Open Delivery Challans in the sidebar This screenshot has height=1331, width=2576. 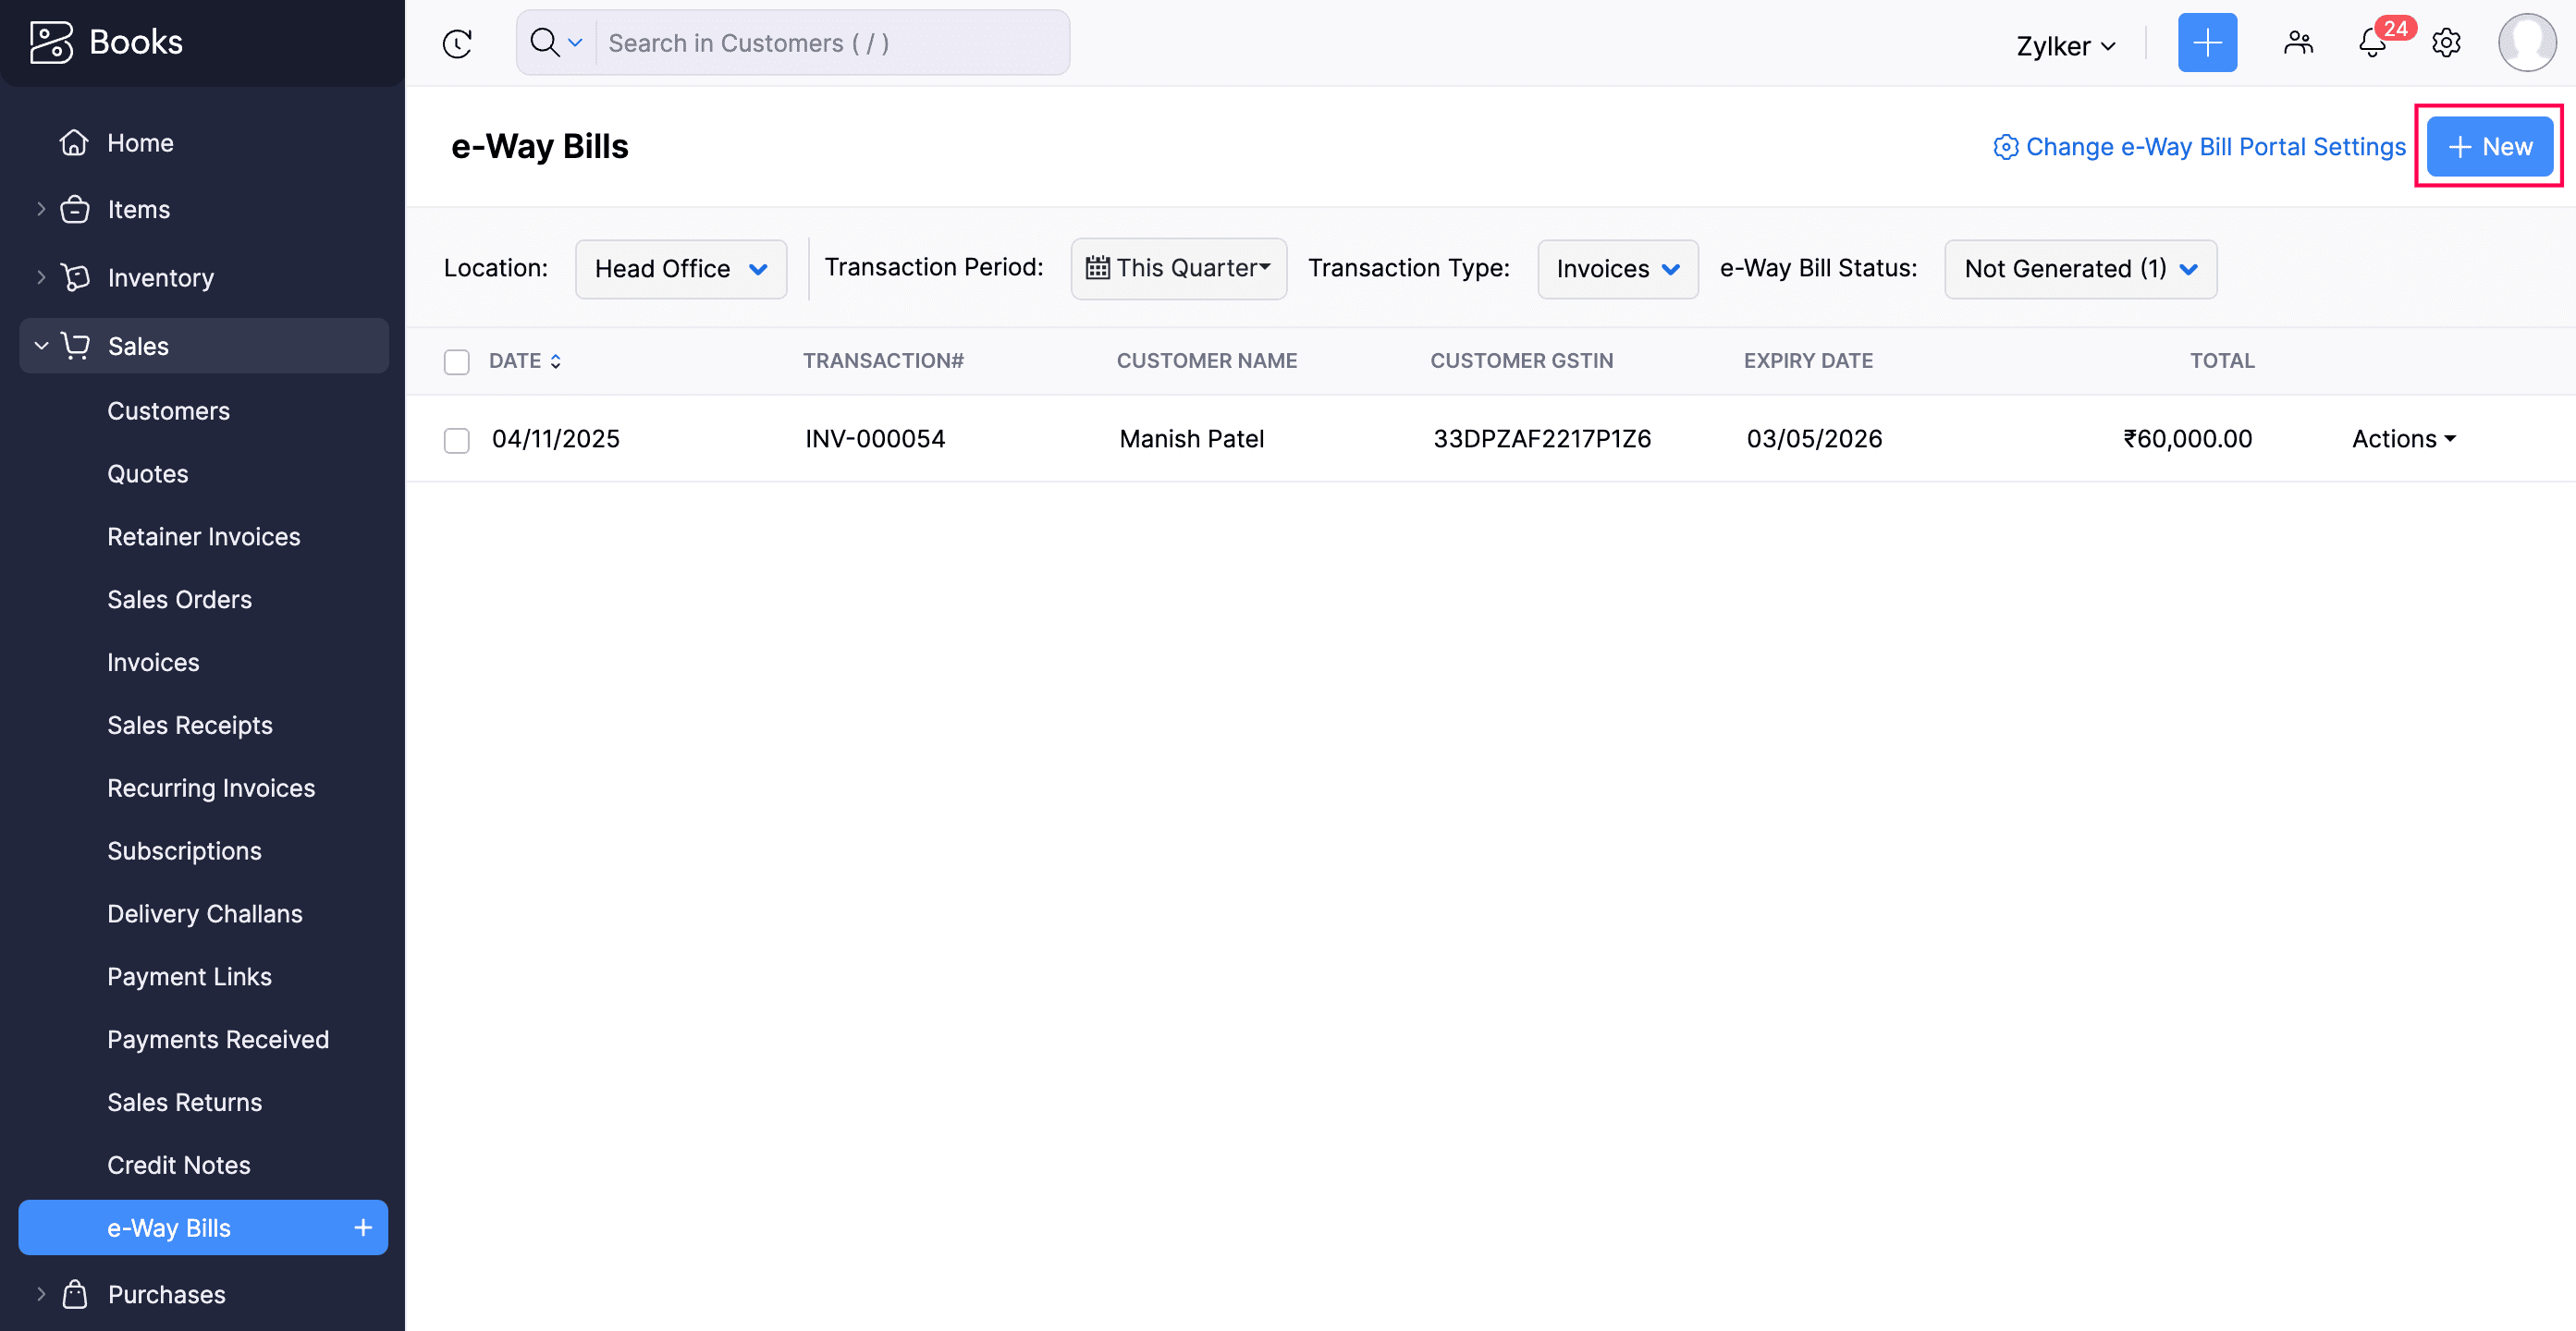pos(205,914)
